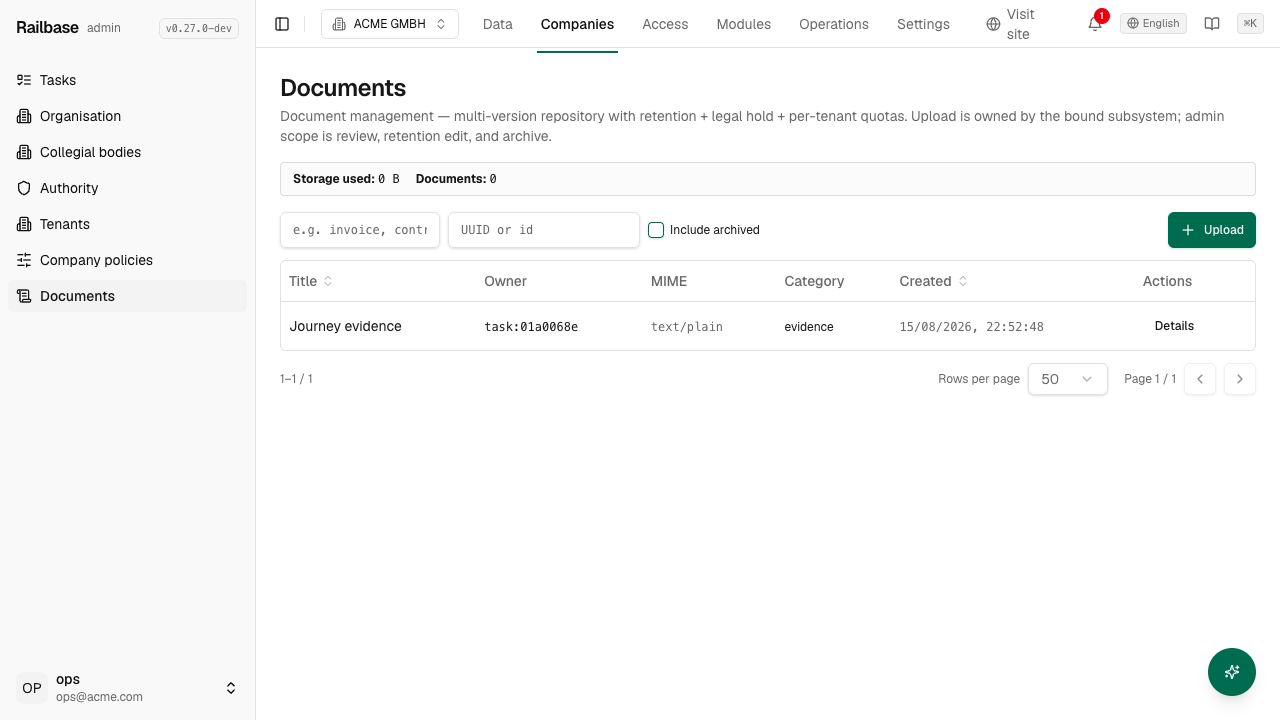Click the Storage used value

(x=388, y=179)
